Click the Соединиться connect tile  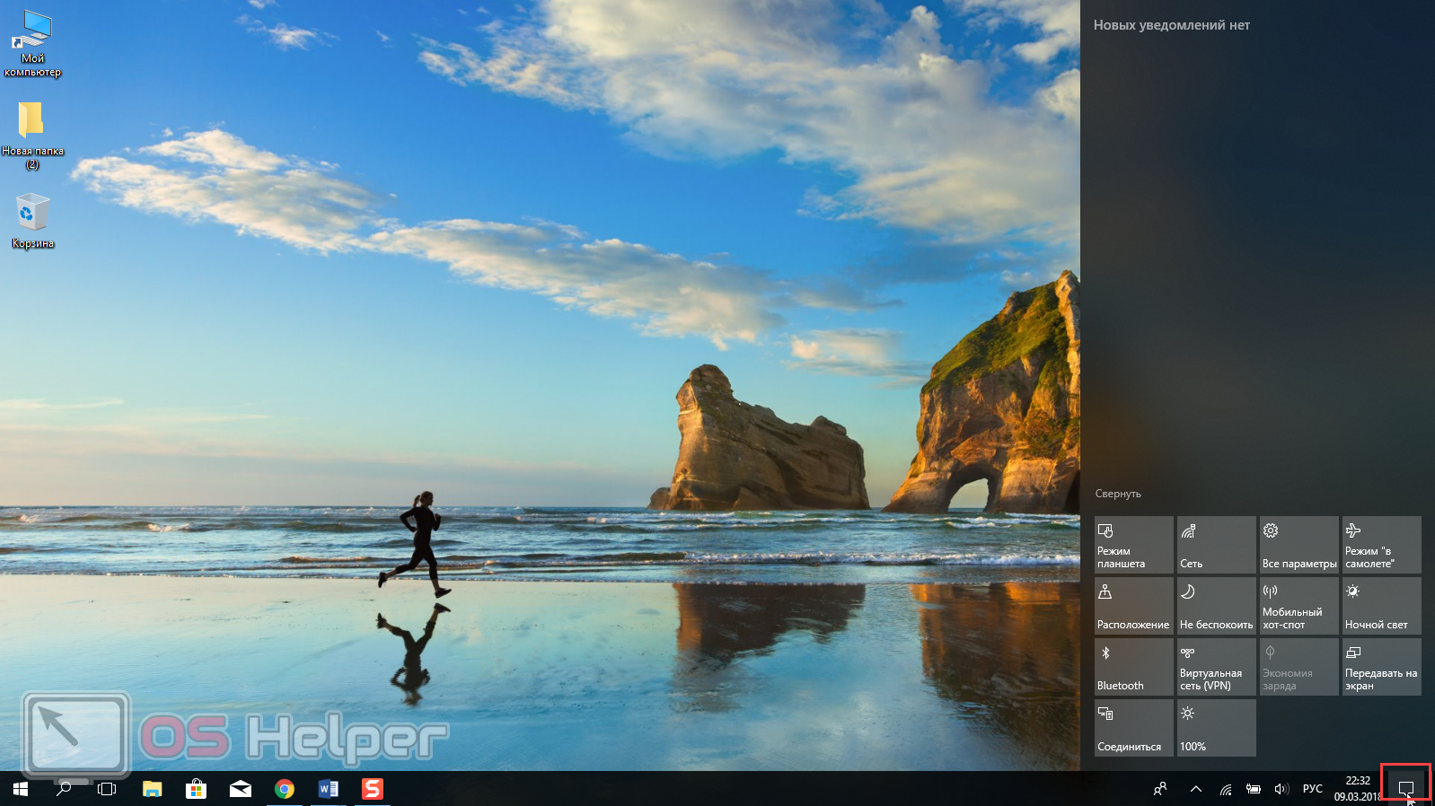coord(1133,728)
